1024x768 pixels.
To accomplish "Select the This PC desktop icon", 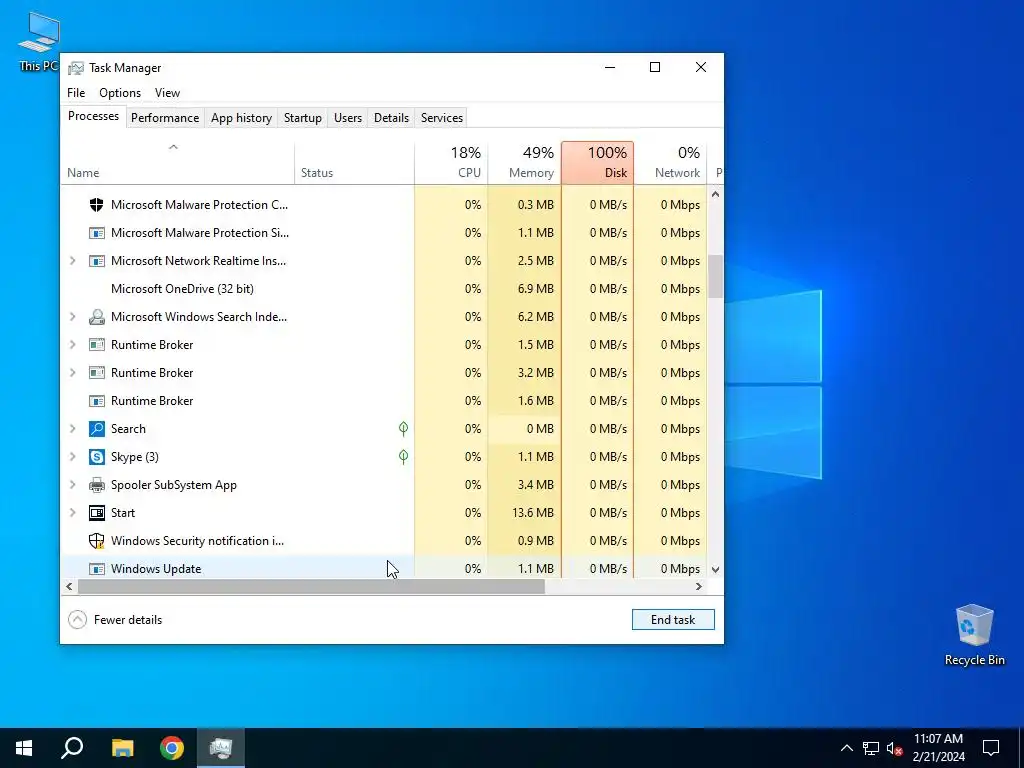I will click(39, 41).
